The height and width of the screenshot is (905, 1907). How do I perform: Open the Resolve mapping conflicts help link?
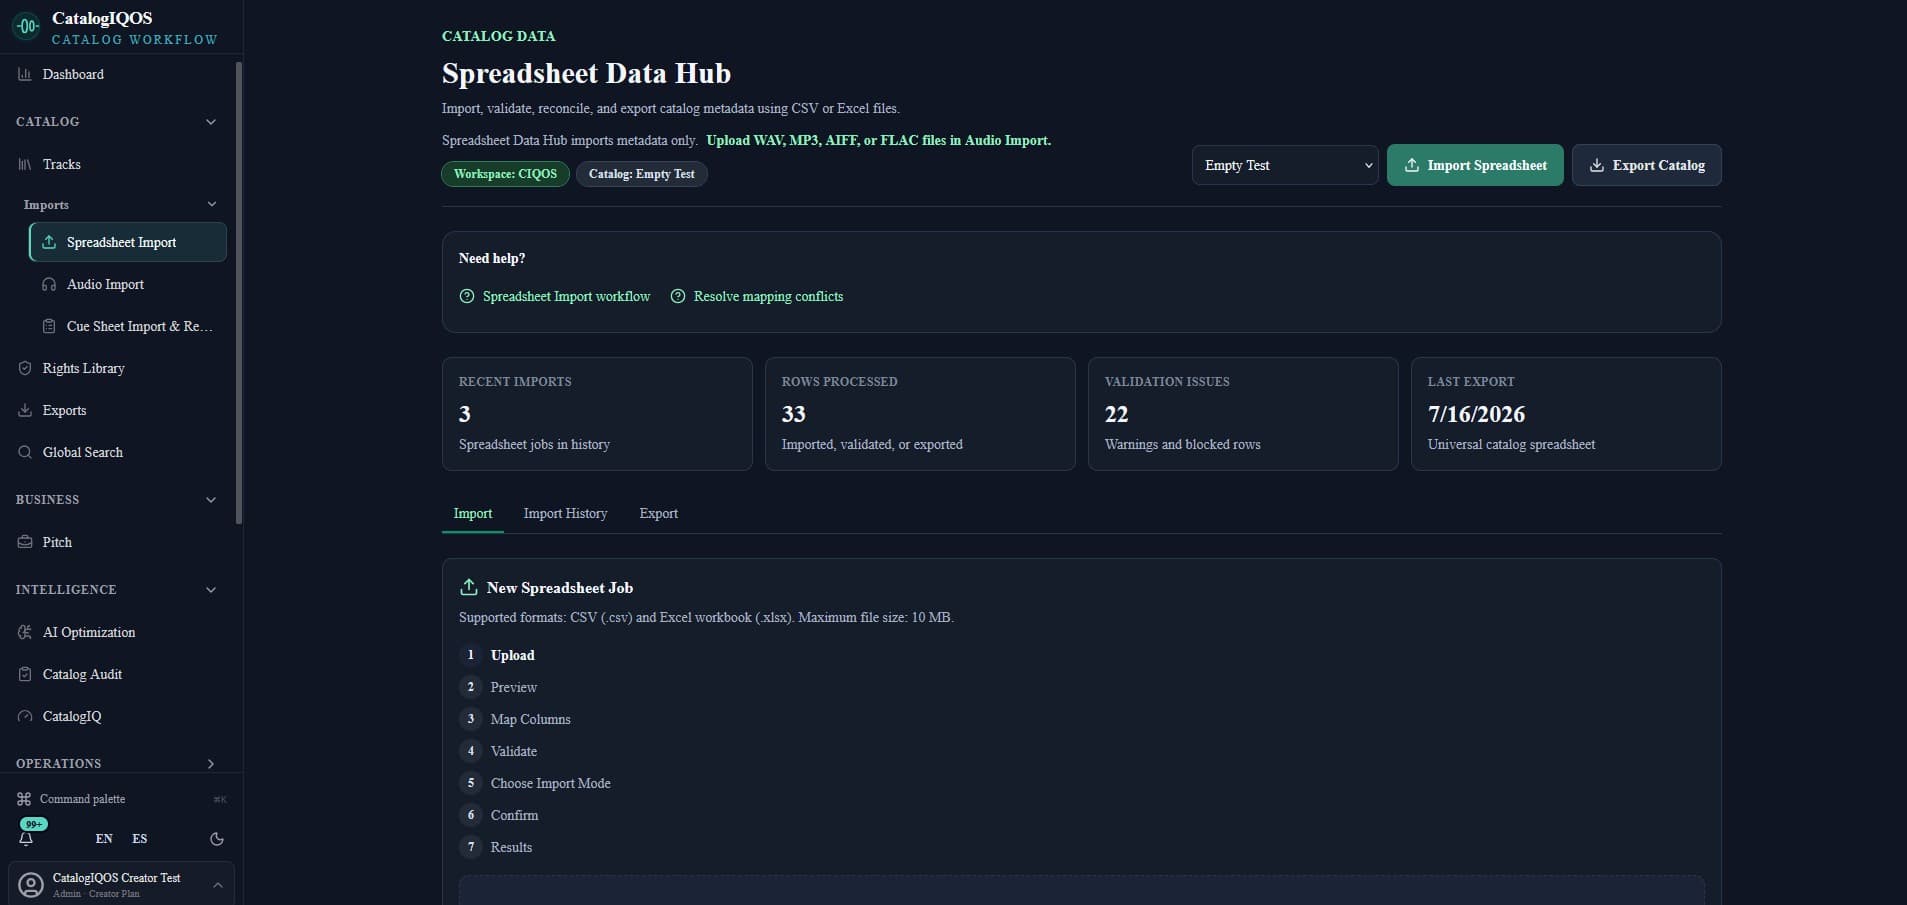click(757, 297)
